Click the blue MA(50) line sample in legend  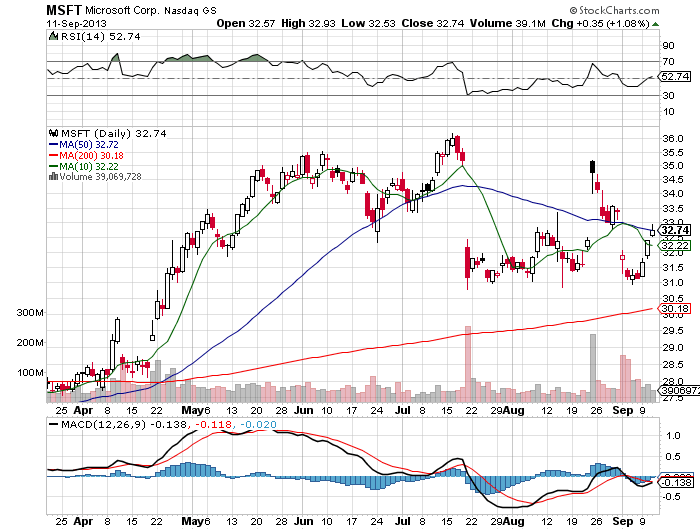coord(53,145)
